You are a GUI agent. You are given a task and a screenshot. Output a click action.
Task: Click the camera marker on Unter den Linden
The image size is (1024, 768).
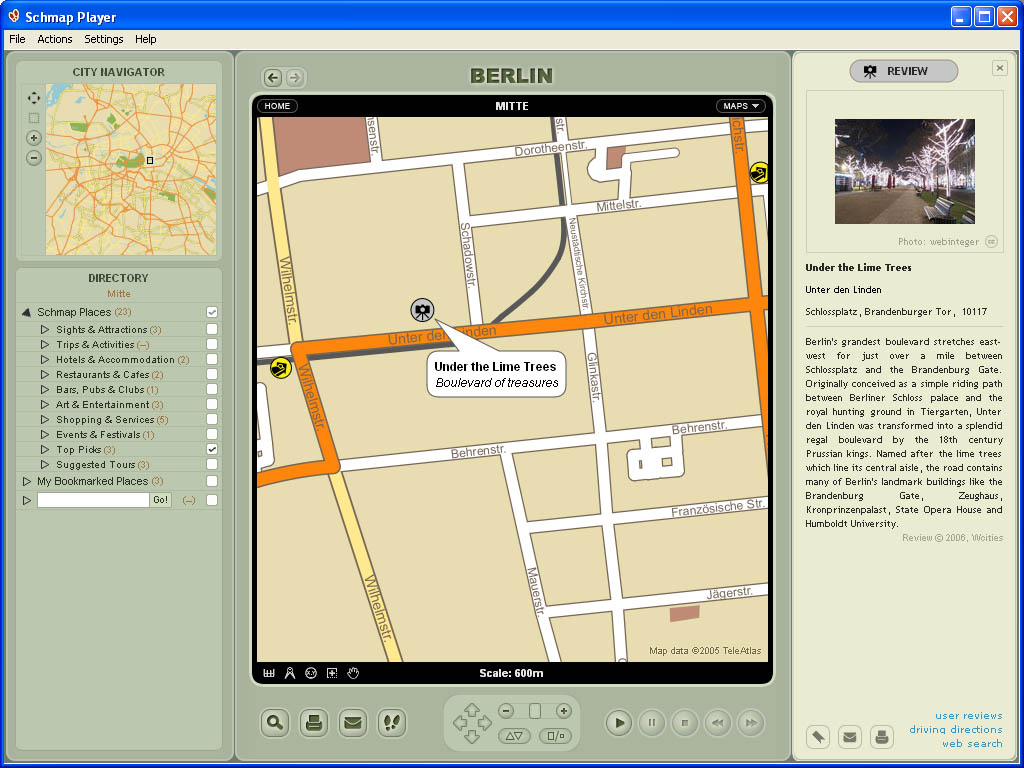click(x=423, y=310)
